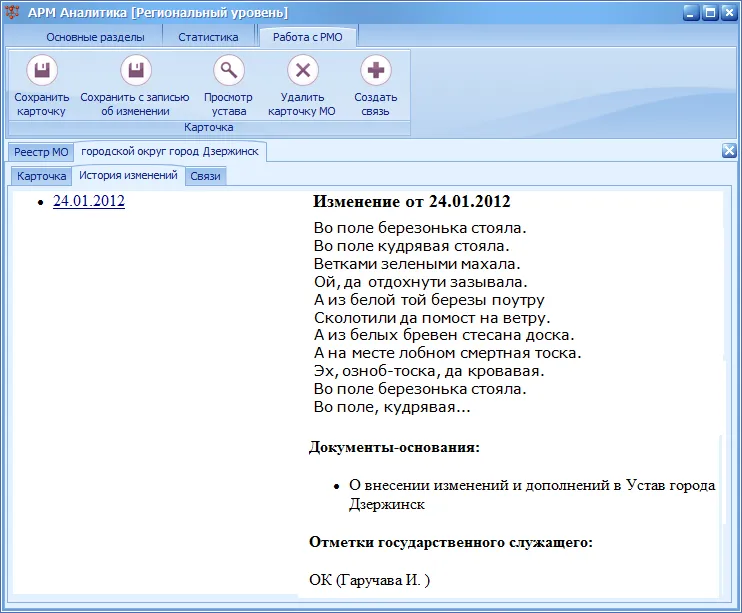Click the Изменение от 24.01.2012 heading
The height and width of the screenshot is (613, 742).
[x=412, y=202]
